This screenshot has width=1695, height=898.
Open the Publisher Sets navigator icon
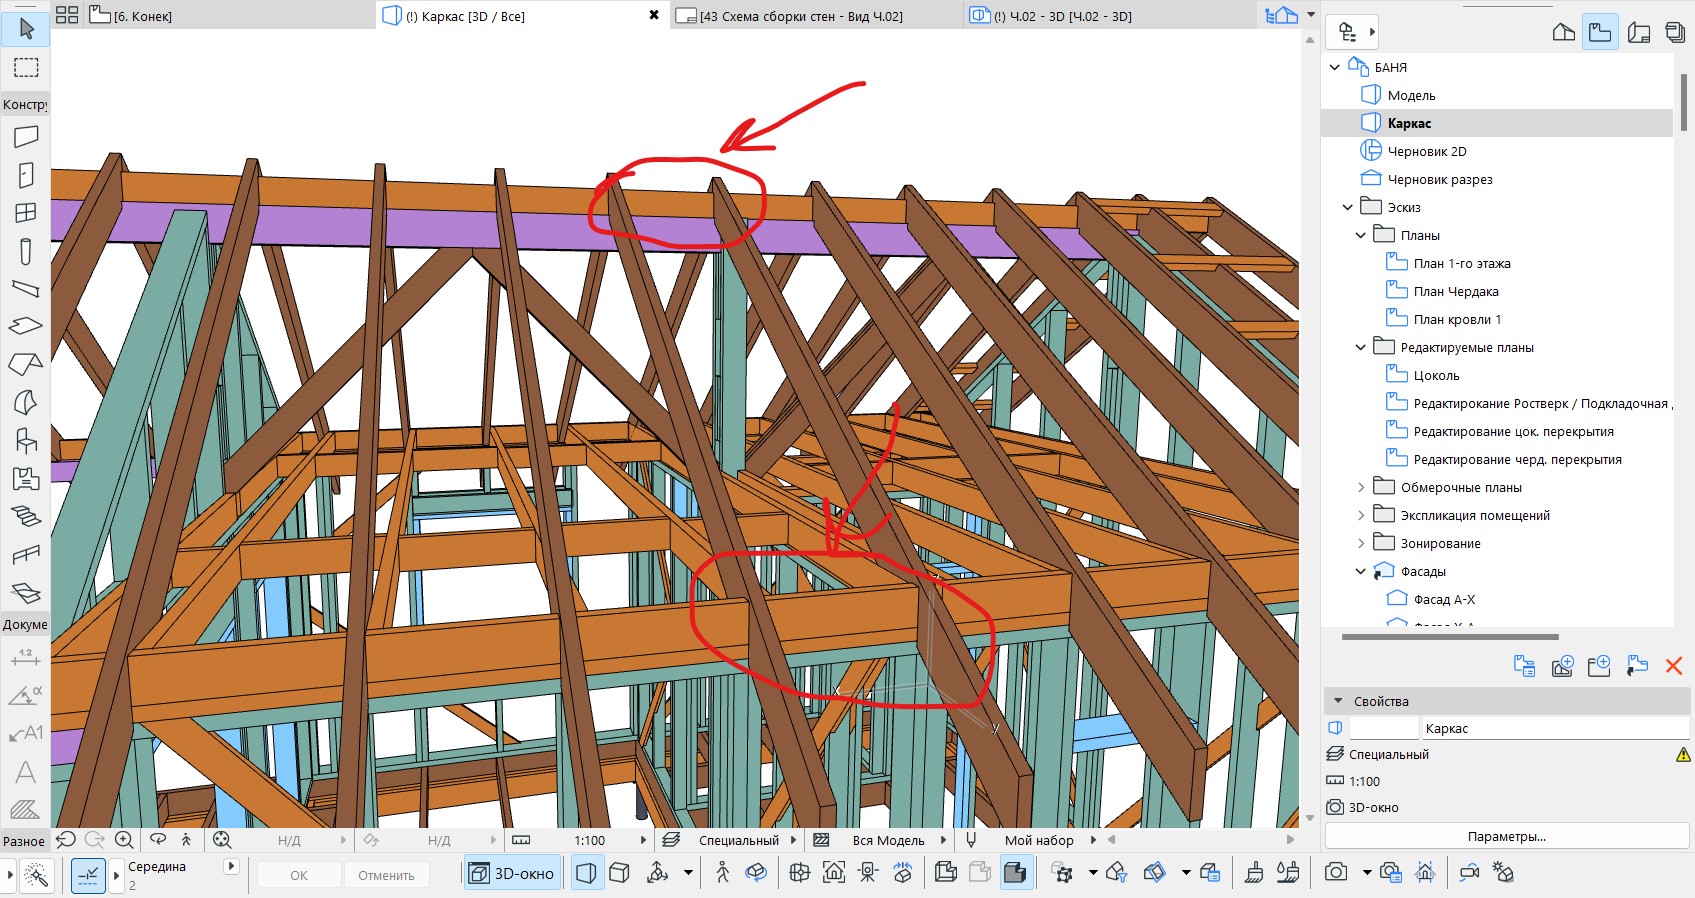[1675, 33]
